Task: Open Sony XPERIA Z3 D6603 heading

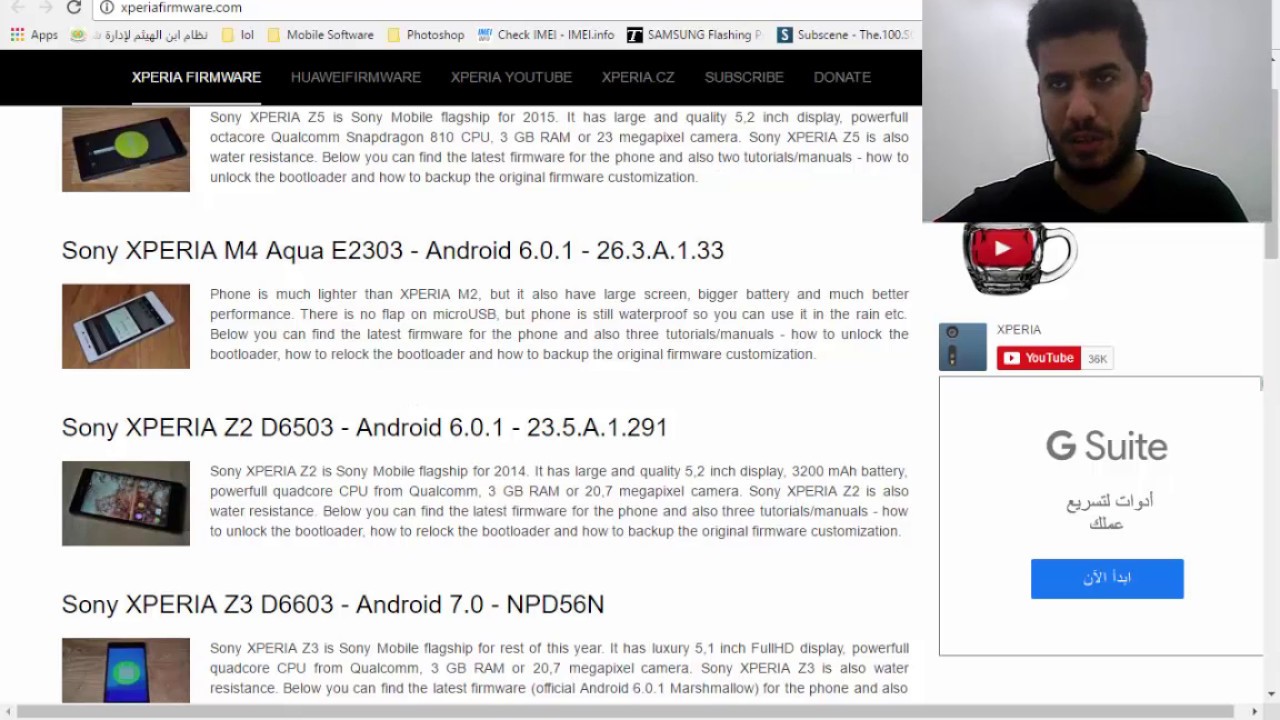Action: coord(333,604)
